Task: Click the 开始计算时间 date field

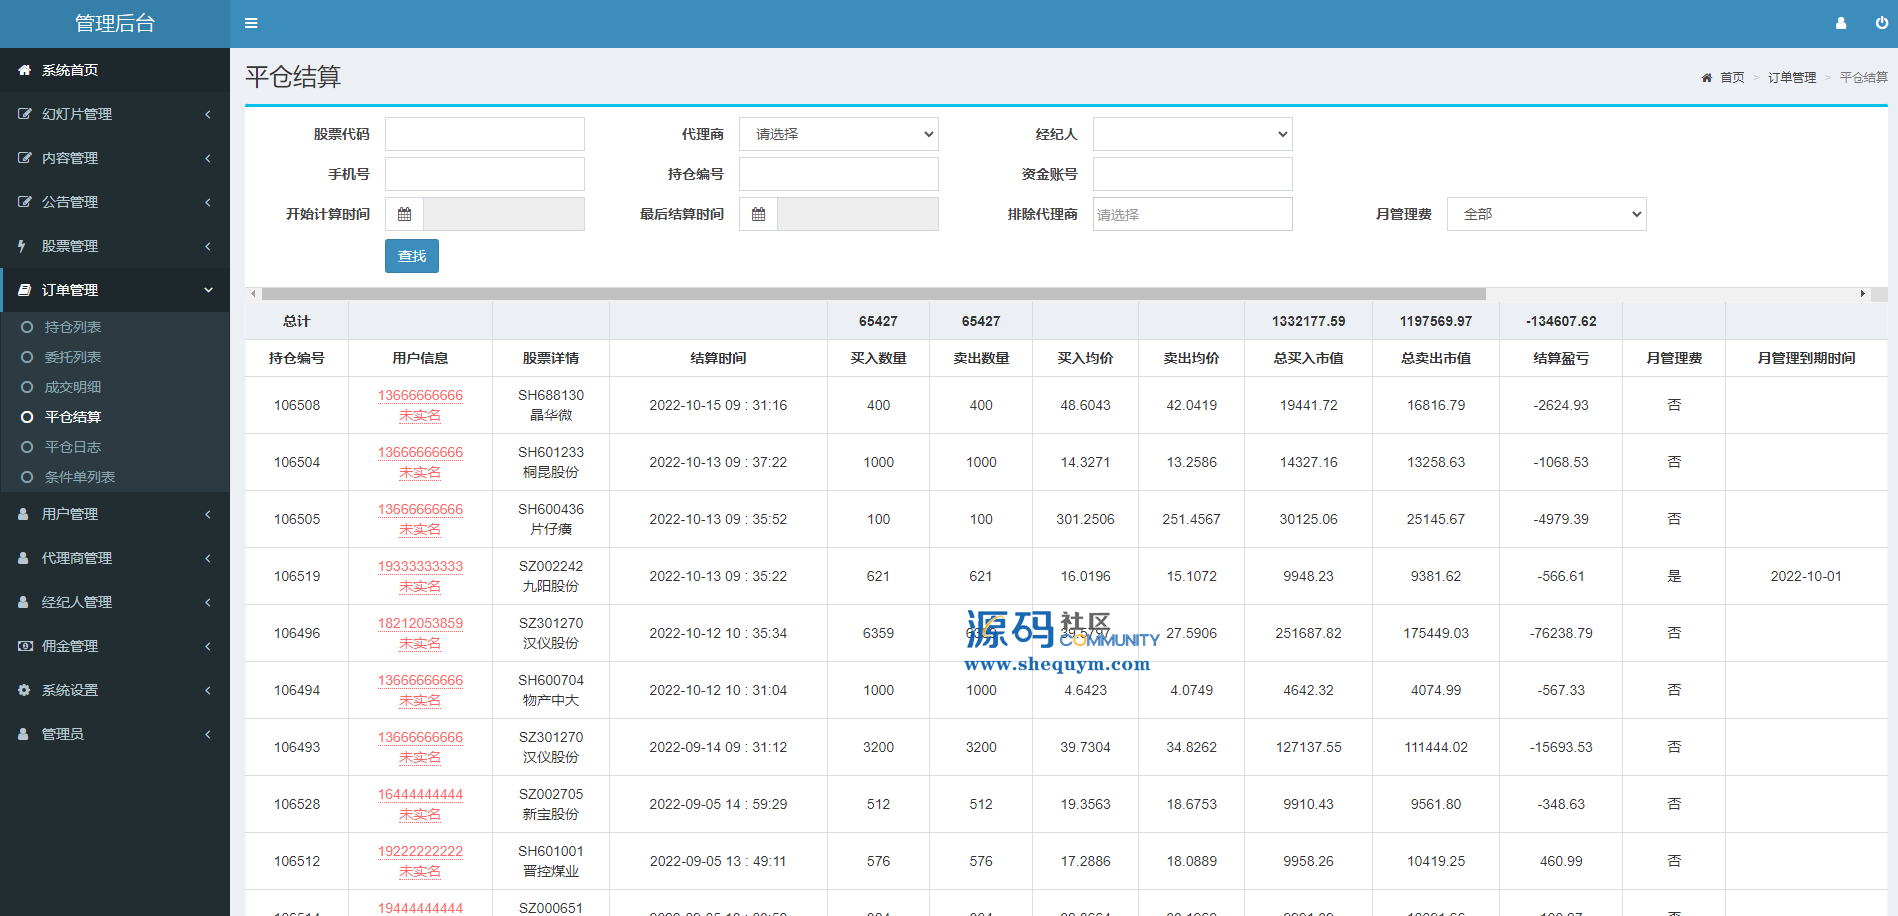Action: 504,214
